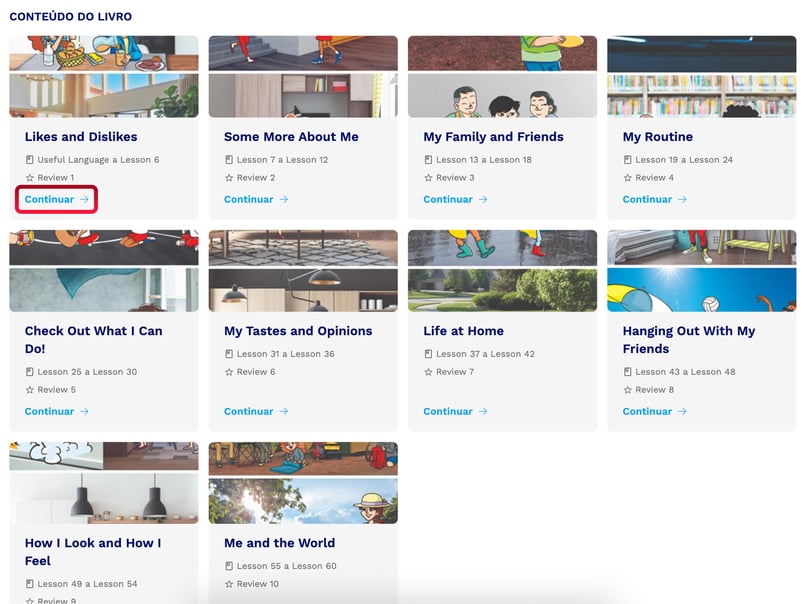Click the book icon beside Lesson 13 a Lesson 18
The image size is (807, 604).
pyautogui.click(x=428, y=159)
